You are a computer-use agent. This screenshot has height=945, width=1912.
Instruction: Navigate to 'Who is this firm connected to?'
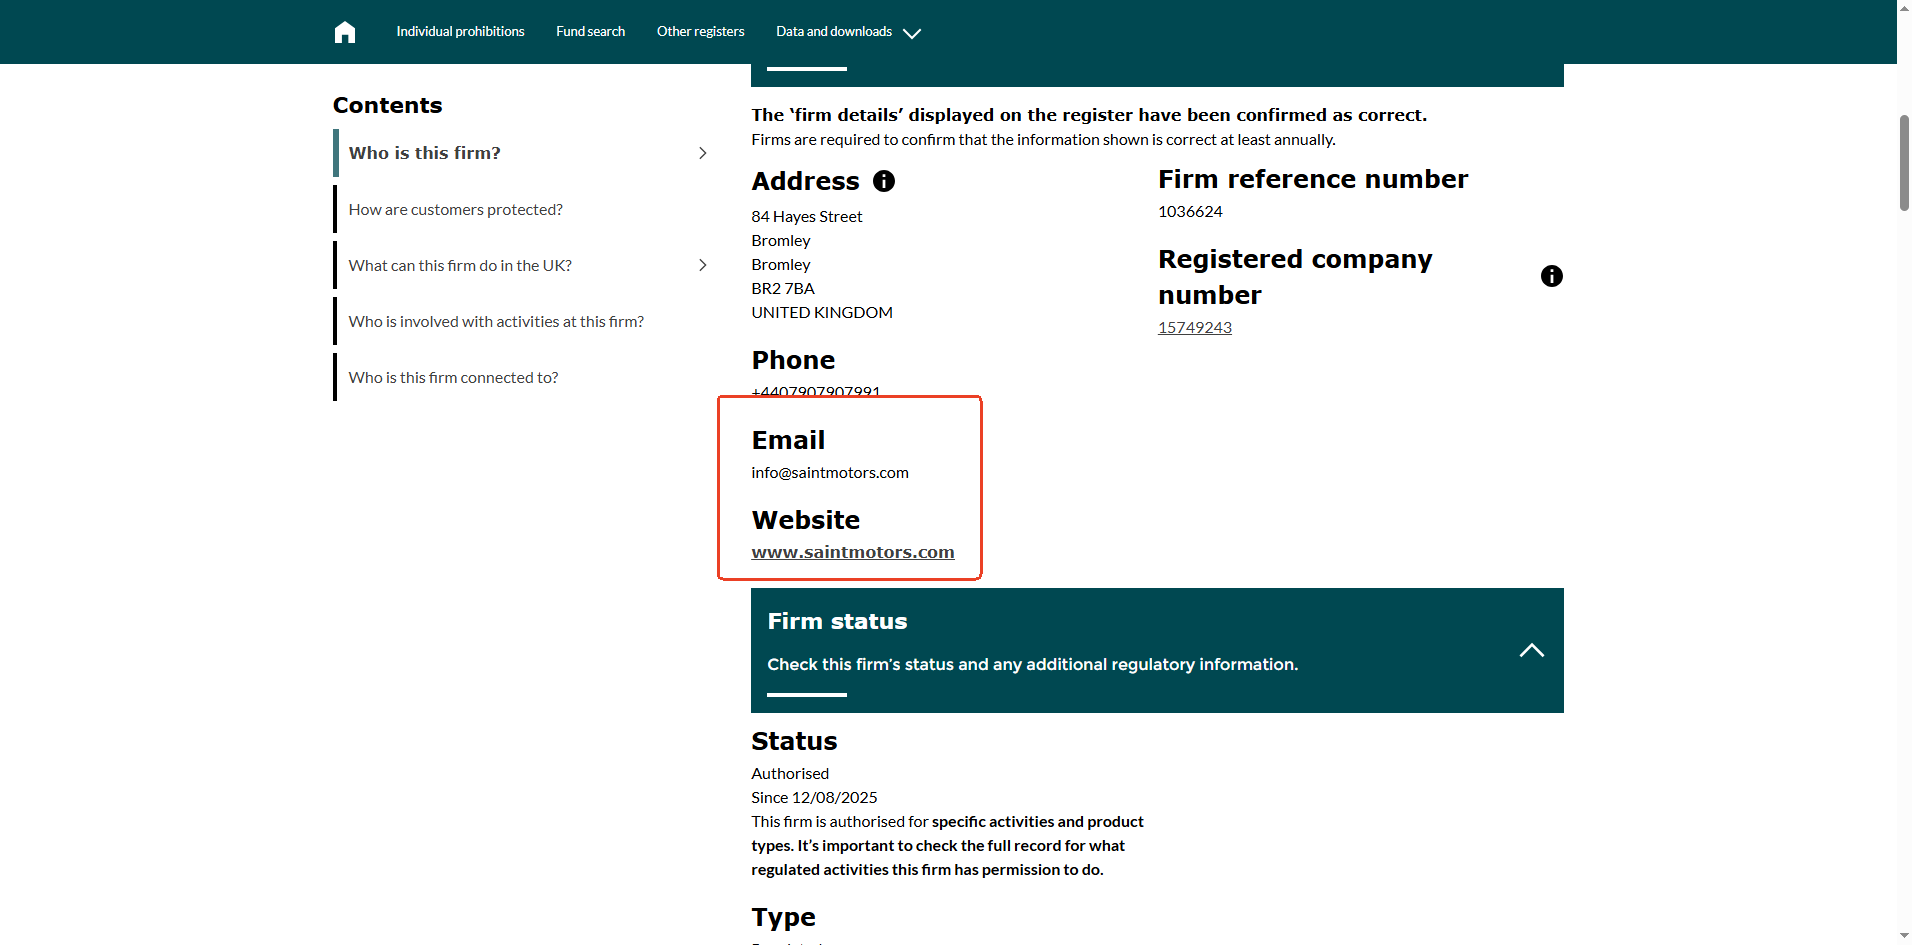(x=453, y=378)
